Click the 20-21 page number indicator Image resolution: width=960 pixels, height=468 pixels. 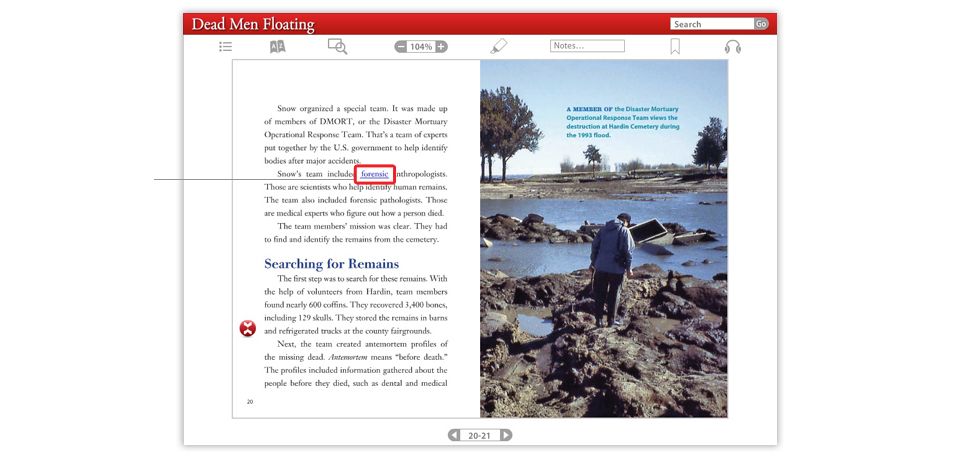coord(480,436)
